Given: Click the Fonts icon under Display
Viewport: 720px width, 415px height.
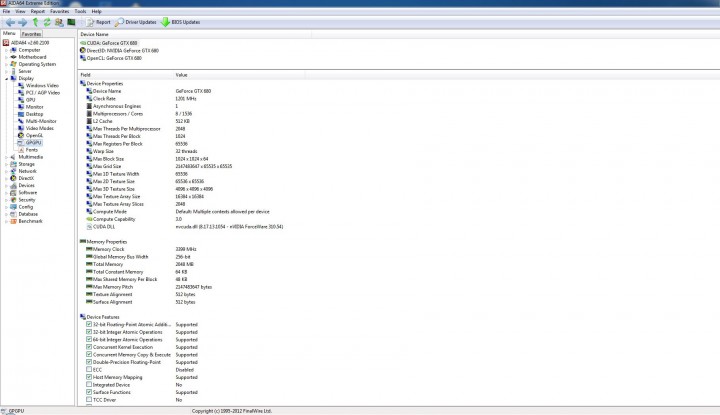Looking at the screenshot, I should 21,150.
